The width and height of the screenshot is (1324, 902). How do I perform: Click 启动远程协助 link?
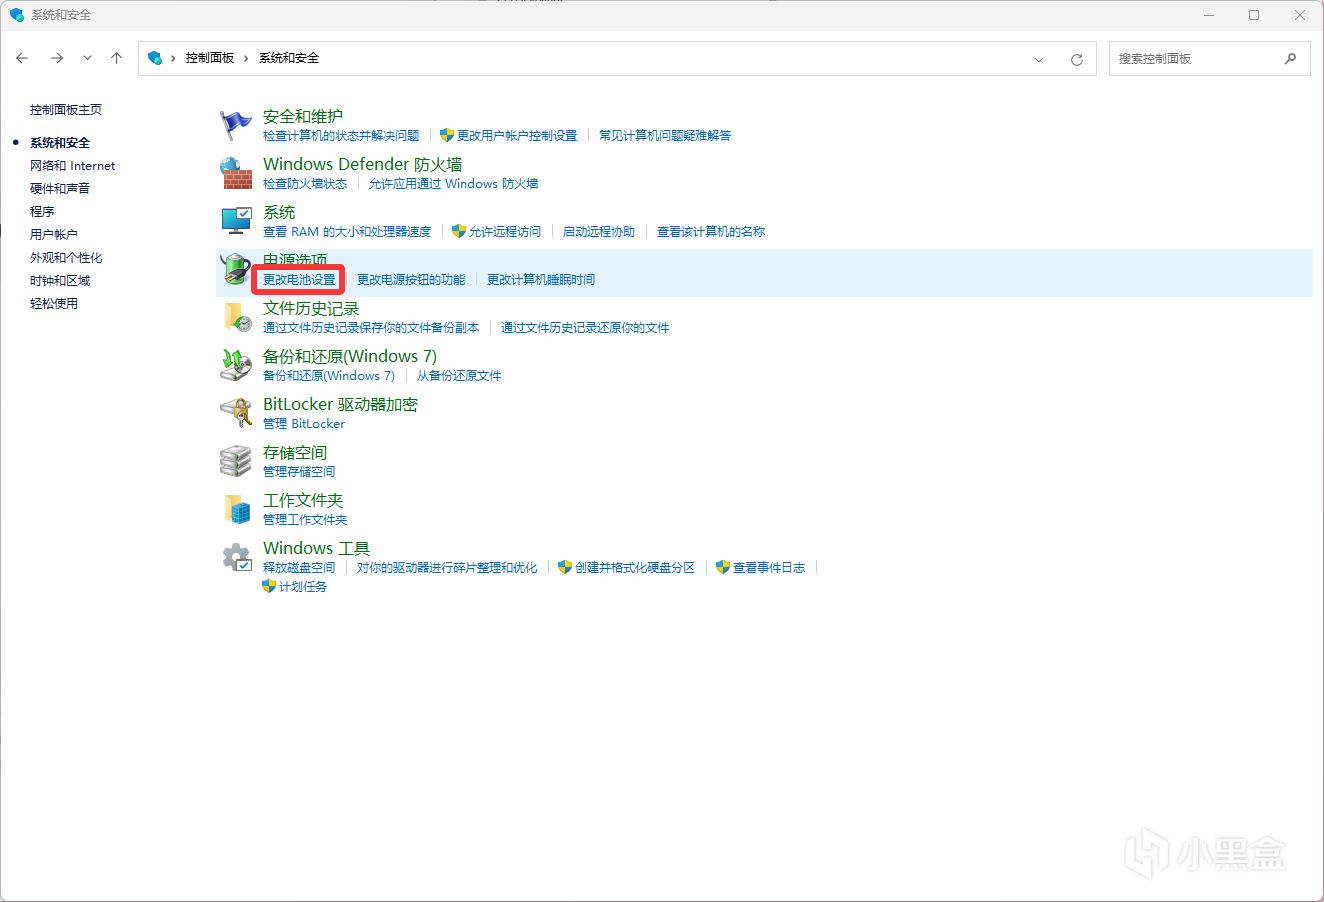[599, 232]
